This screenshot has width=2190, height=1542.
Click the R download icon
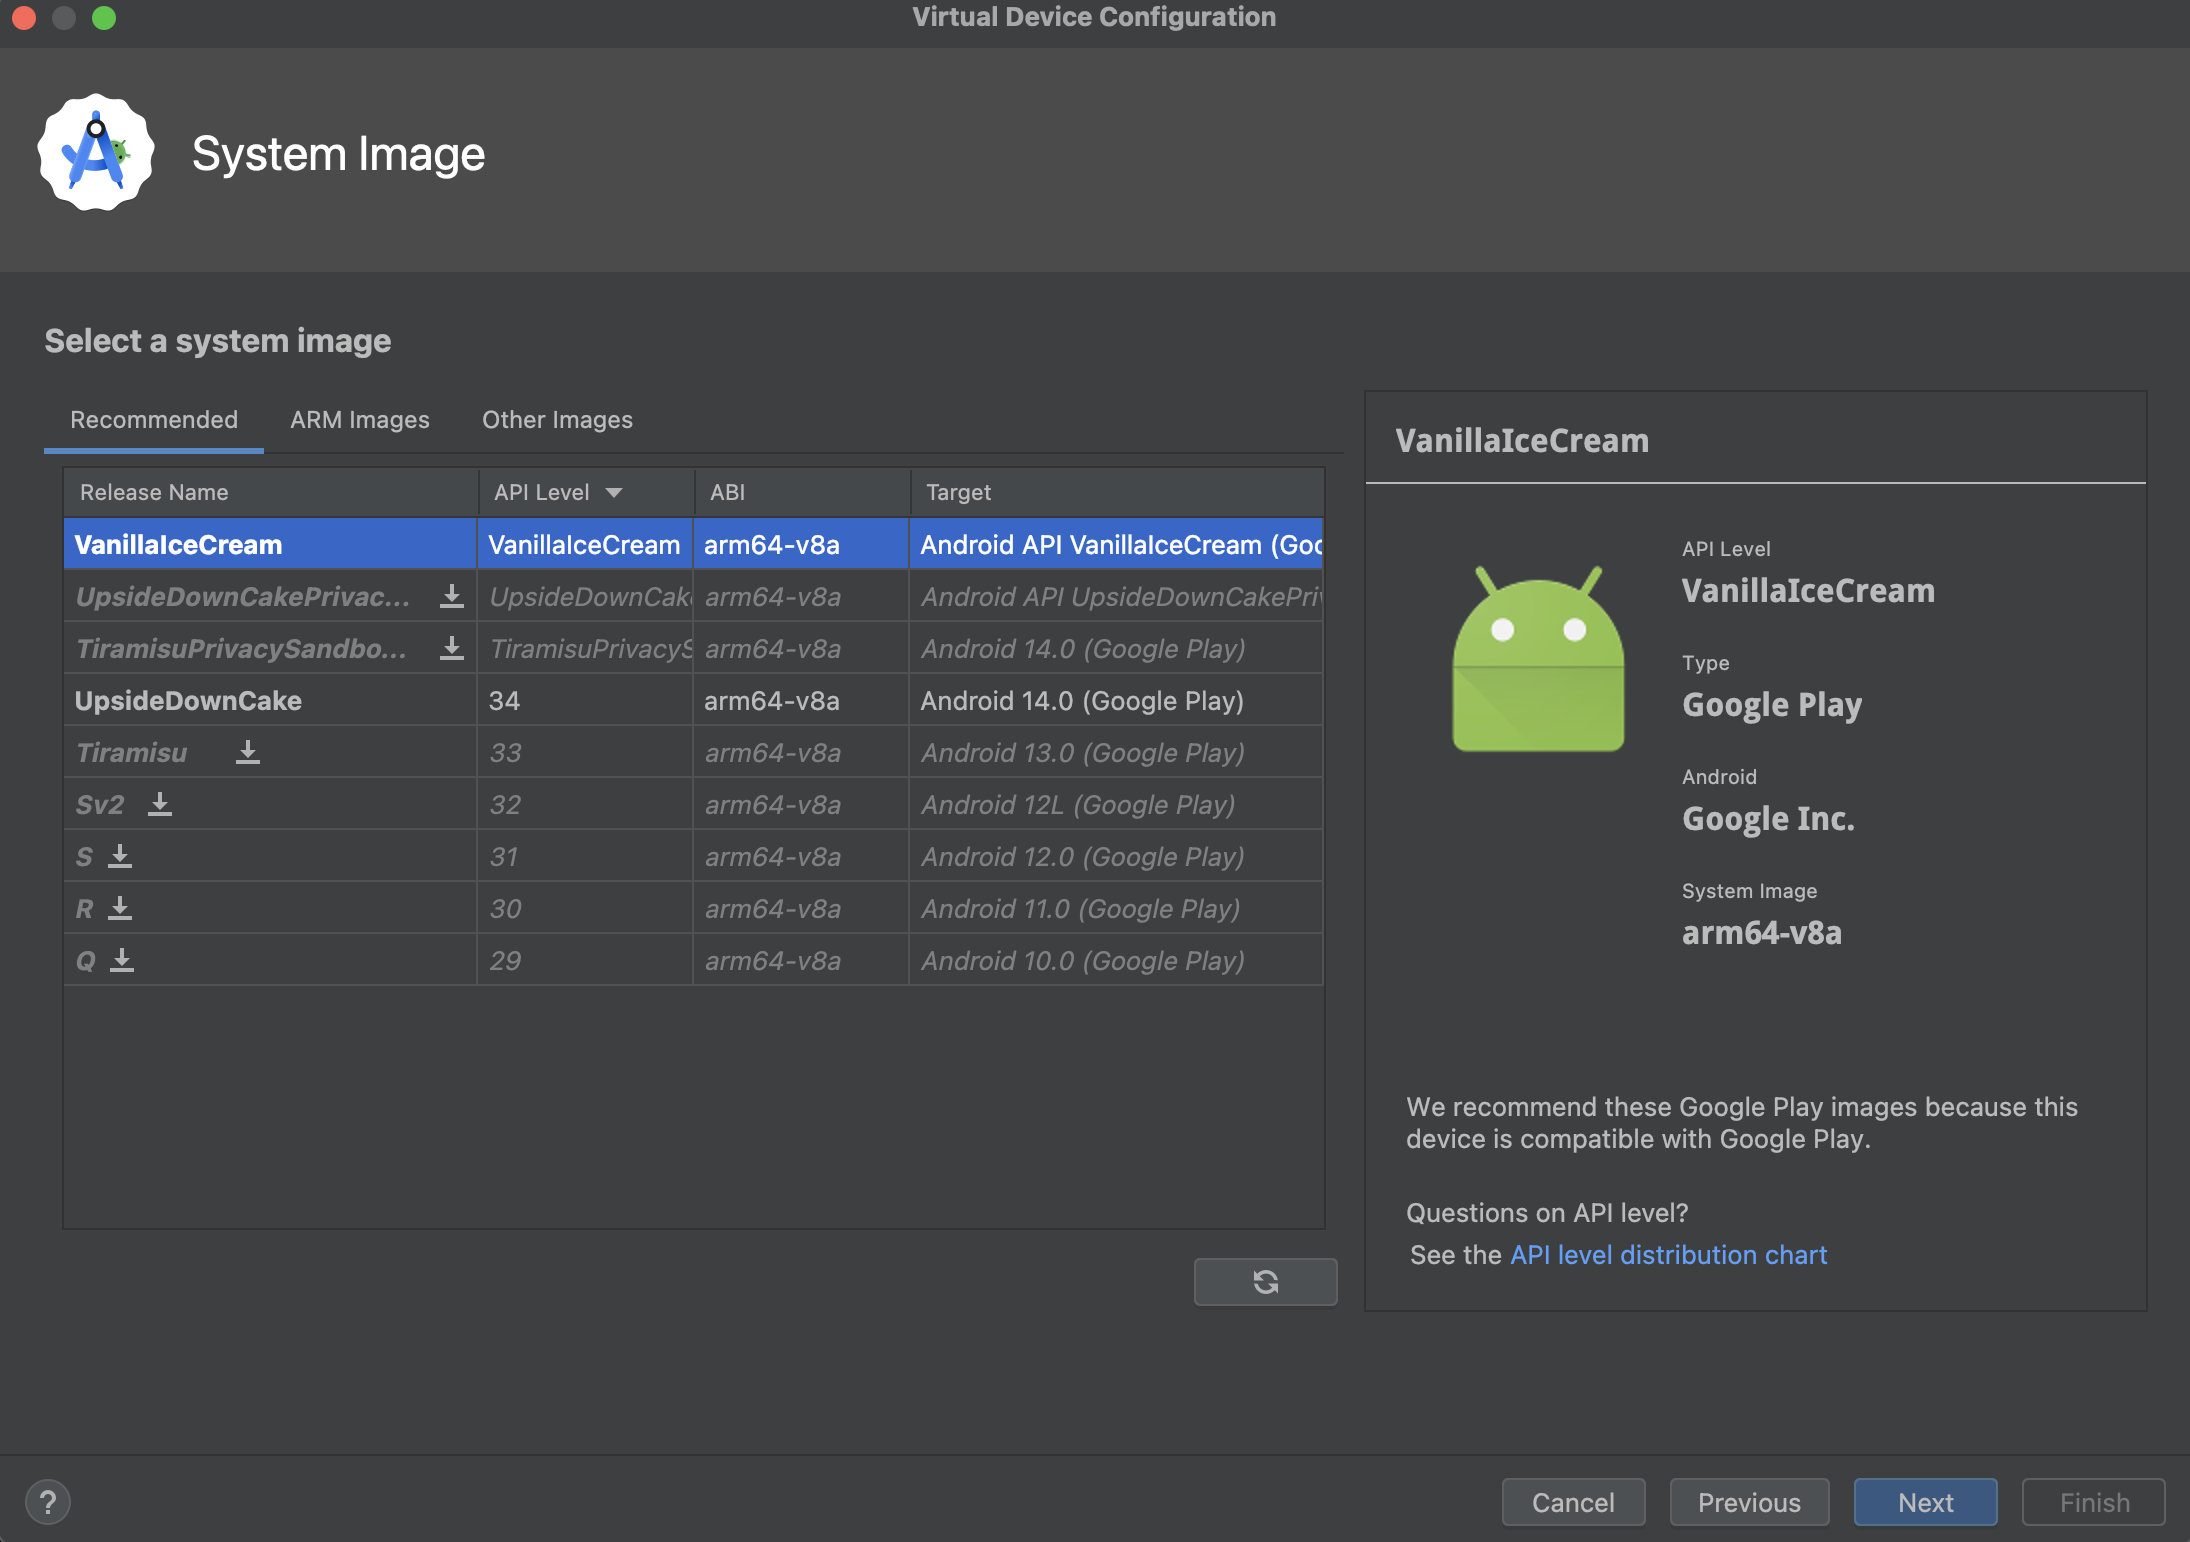tap(123, 908)
